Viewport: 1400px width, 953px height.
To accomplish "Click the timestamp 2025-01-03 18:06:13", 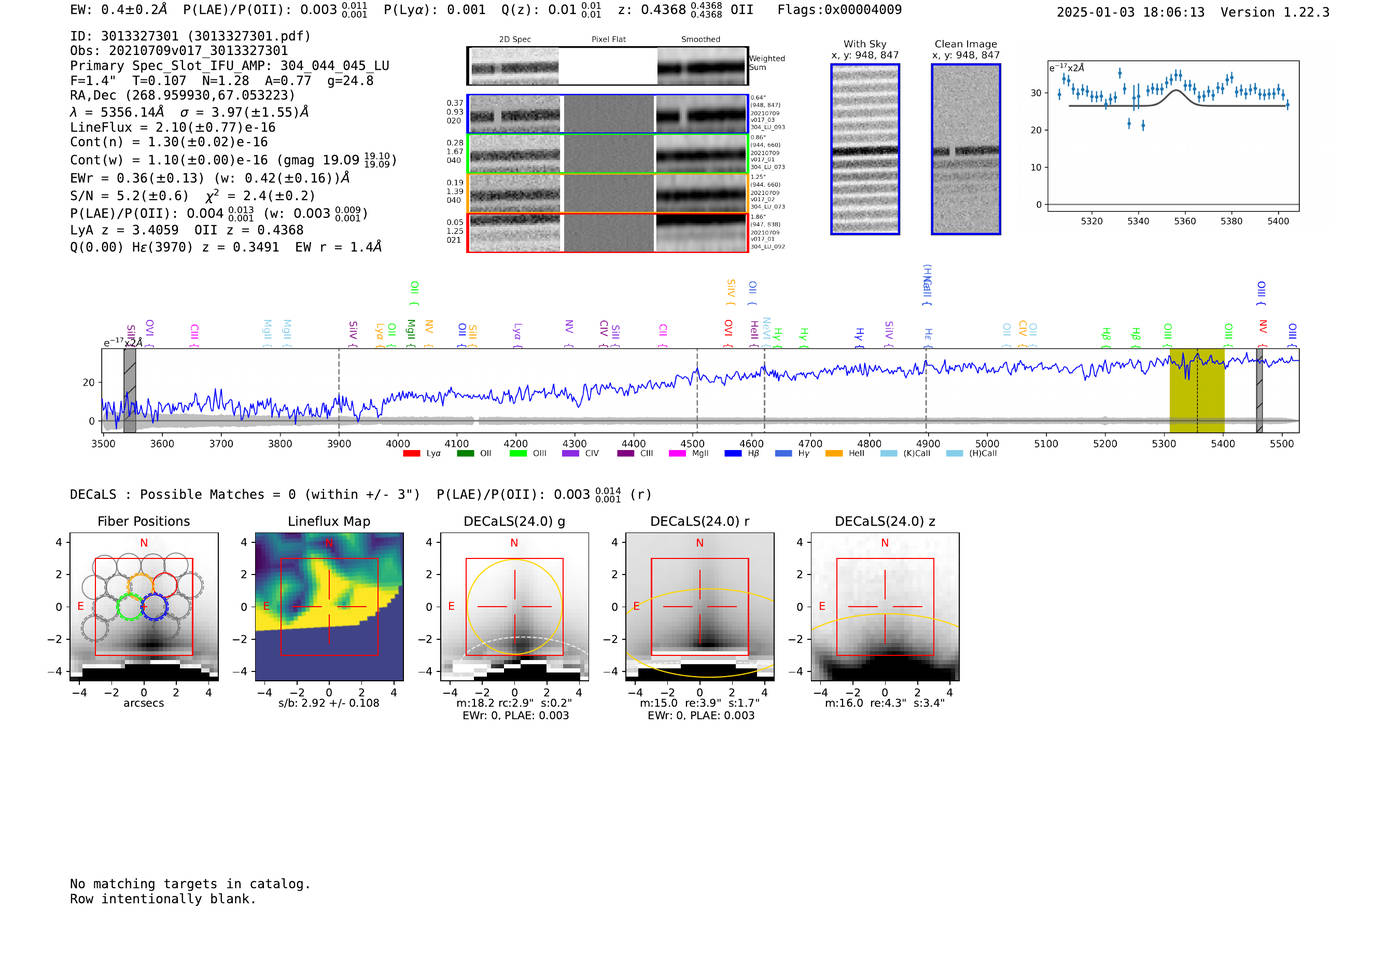I will [x=1131, y=13].
